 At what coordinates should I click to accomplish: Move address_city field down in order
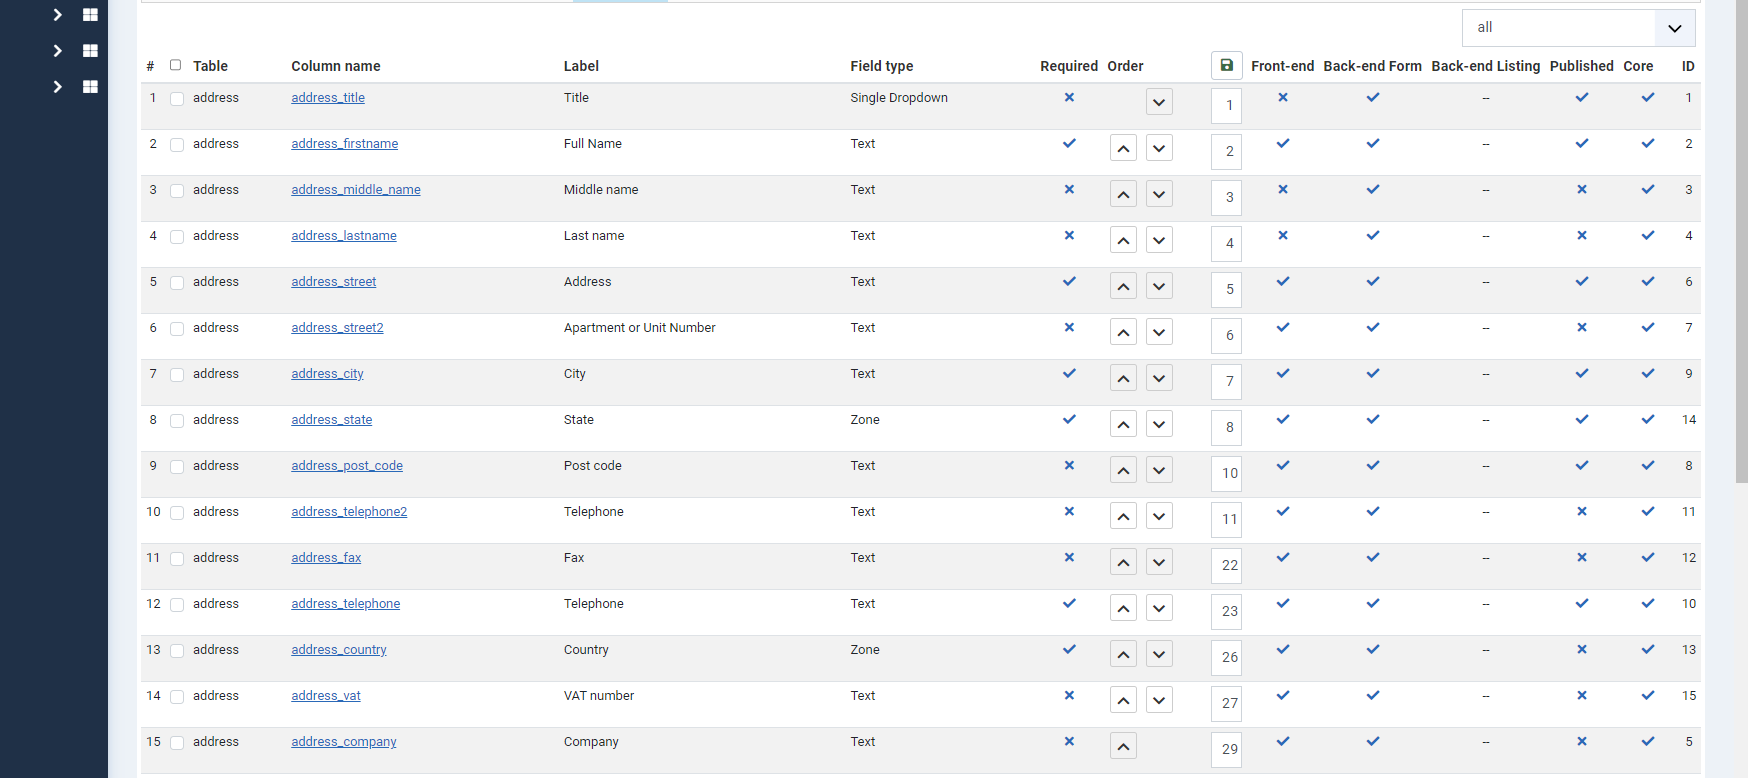(x=1159, y=379)
